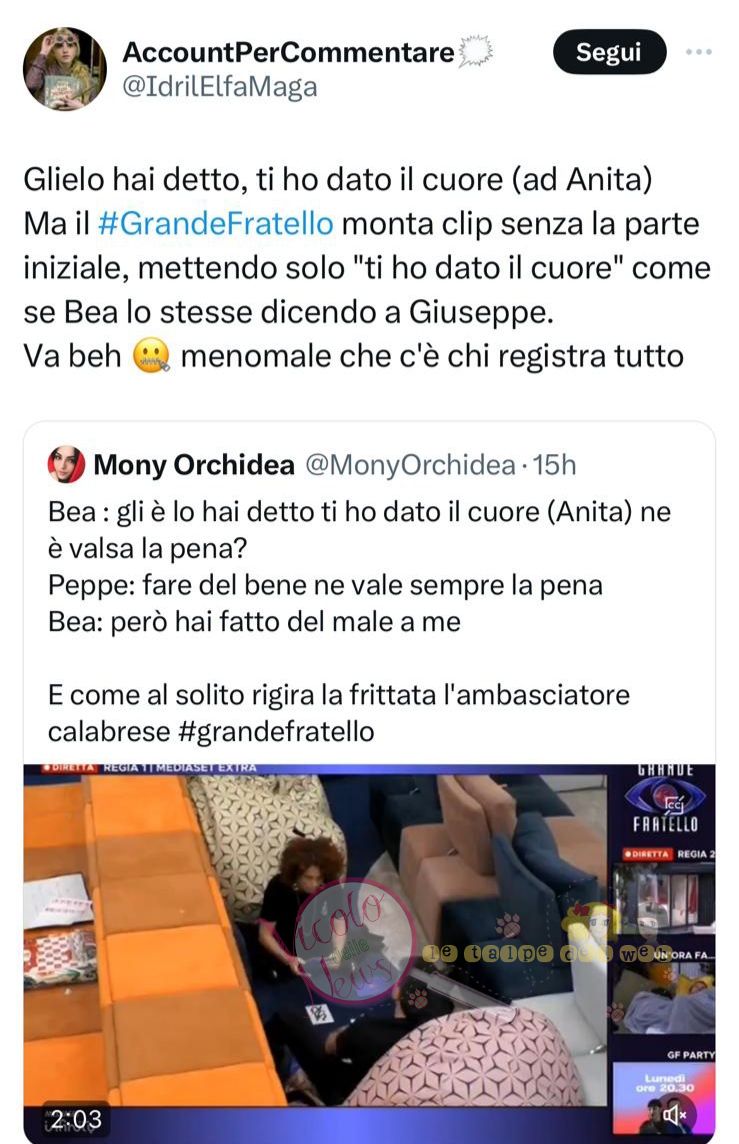The width and height of the screenshot is (739, 1144).
Task: Unmute the video with the speaker icon
Action: (674, 1114)
